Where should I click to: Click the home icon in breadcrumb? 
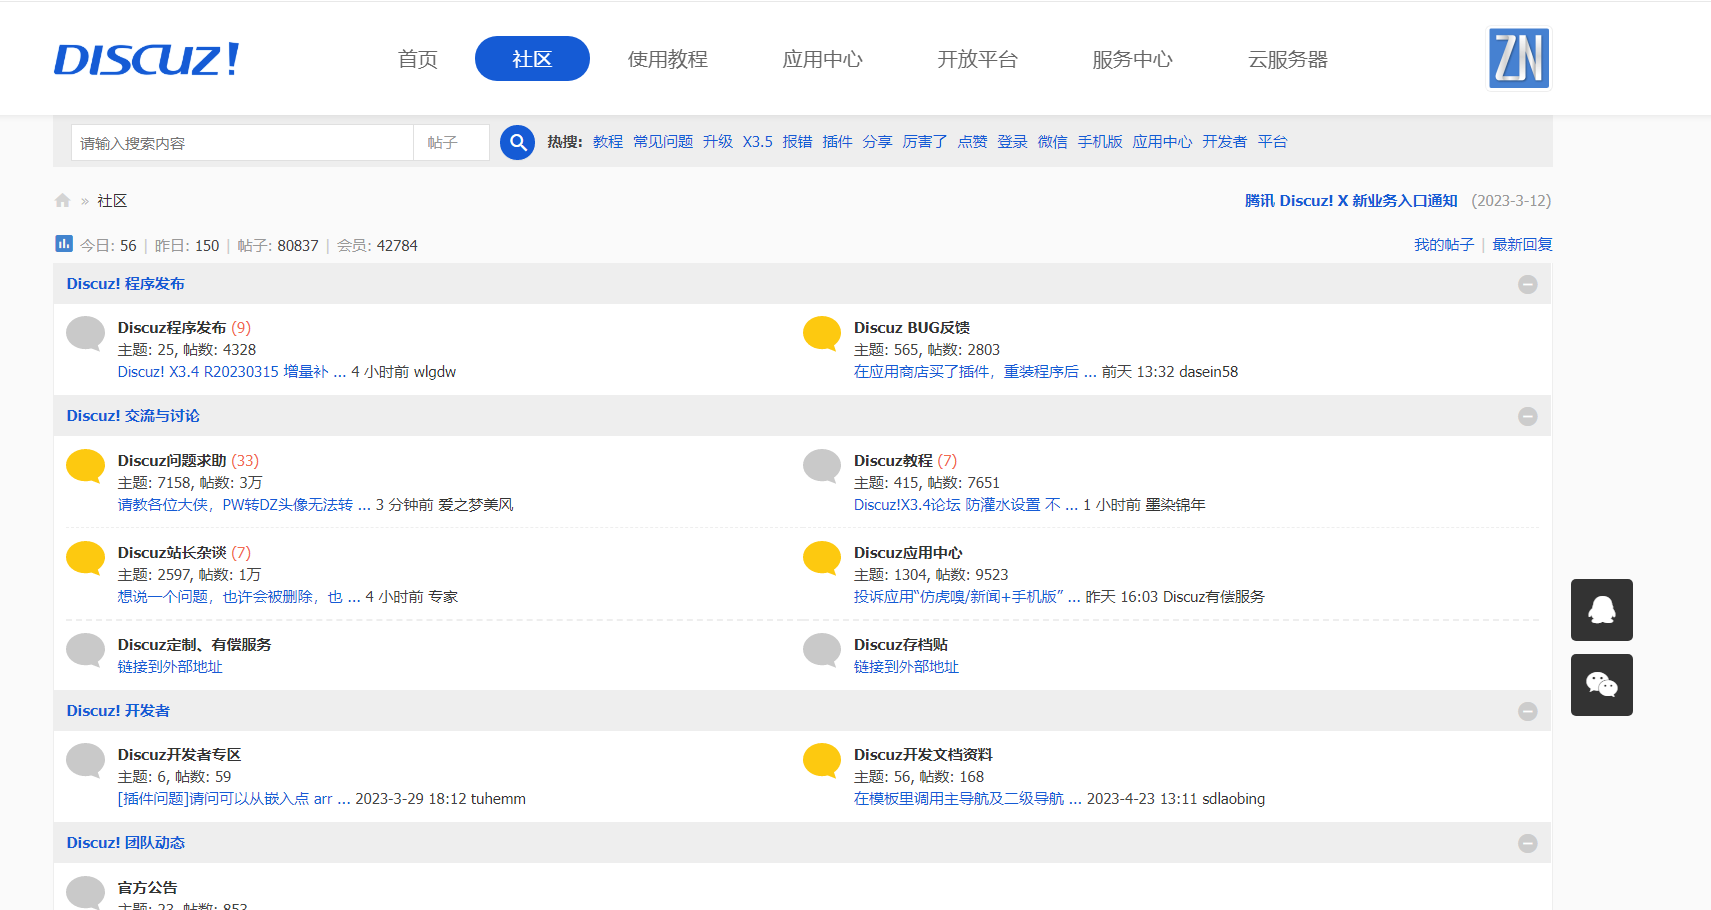pos(63,201)
